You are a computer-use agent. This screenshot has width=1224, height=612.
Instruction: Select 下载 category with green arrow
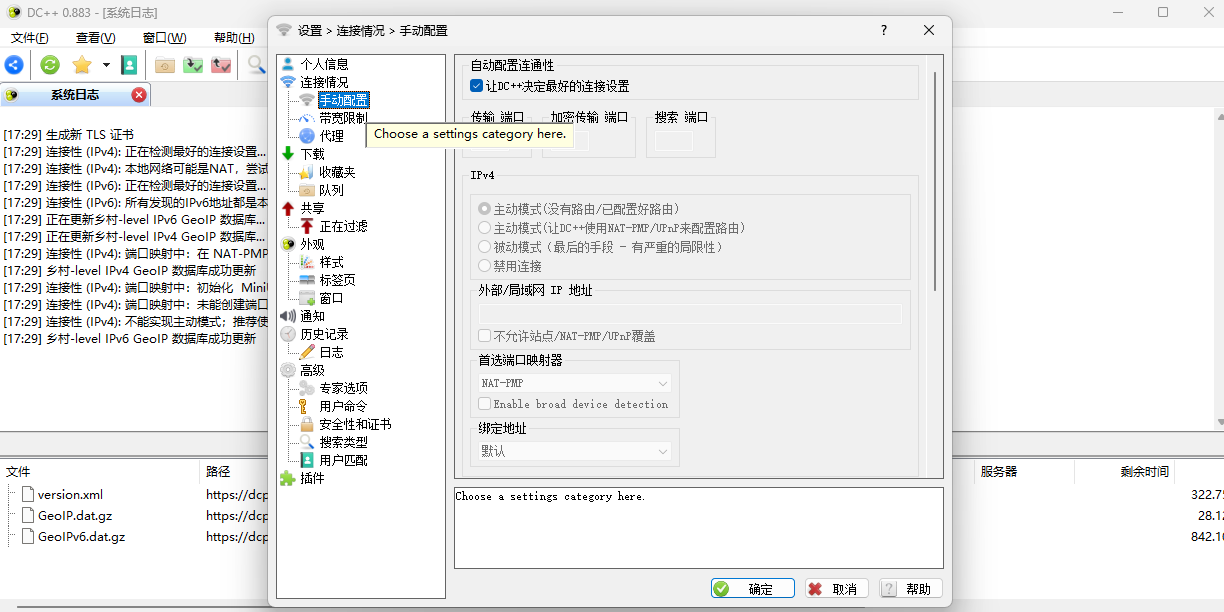(312, 154)
